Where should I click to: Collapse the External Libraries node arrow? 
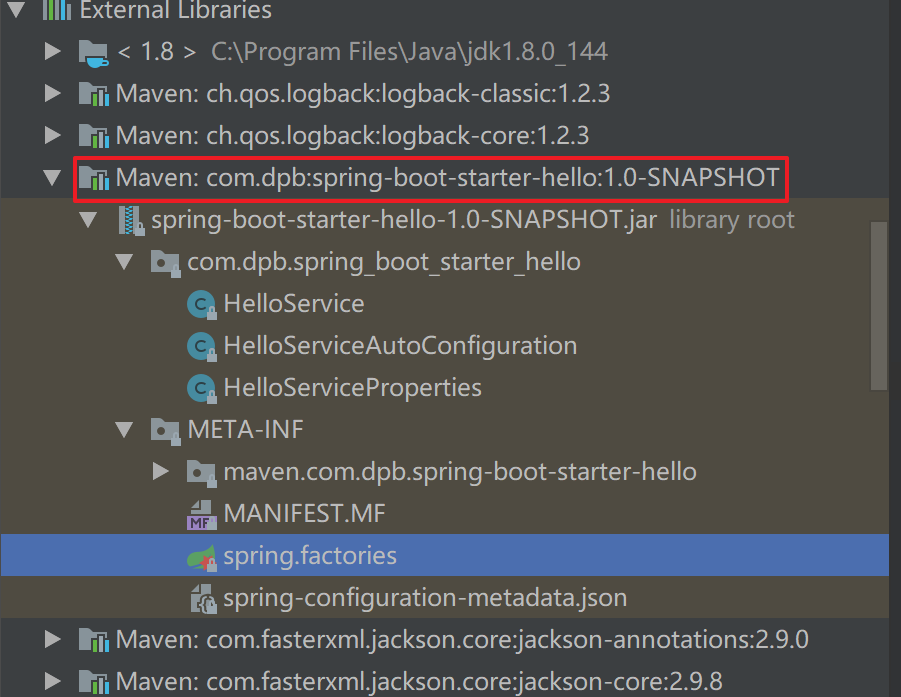coord(16,9)
